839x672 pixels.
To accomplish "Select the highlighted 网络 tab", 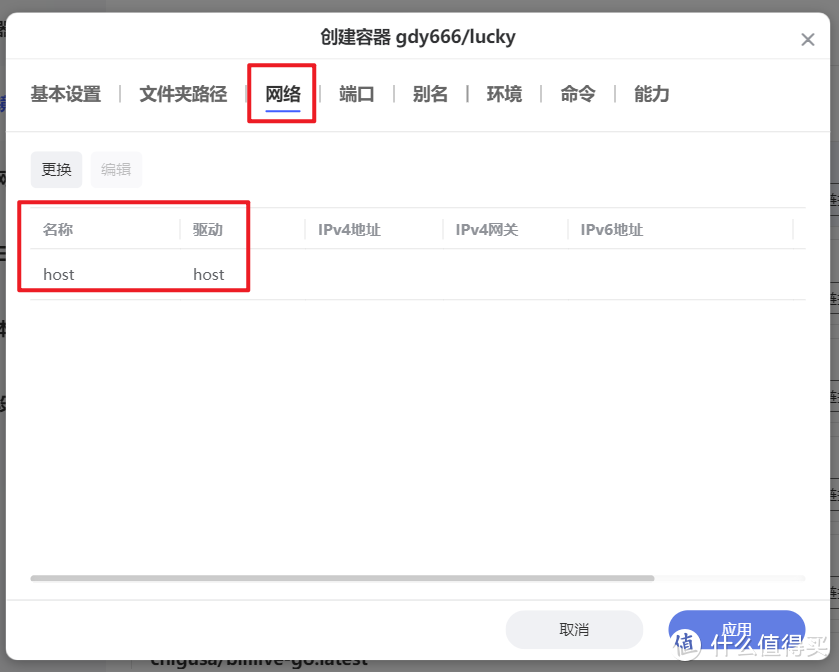I will 281,94.
